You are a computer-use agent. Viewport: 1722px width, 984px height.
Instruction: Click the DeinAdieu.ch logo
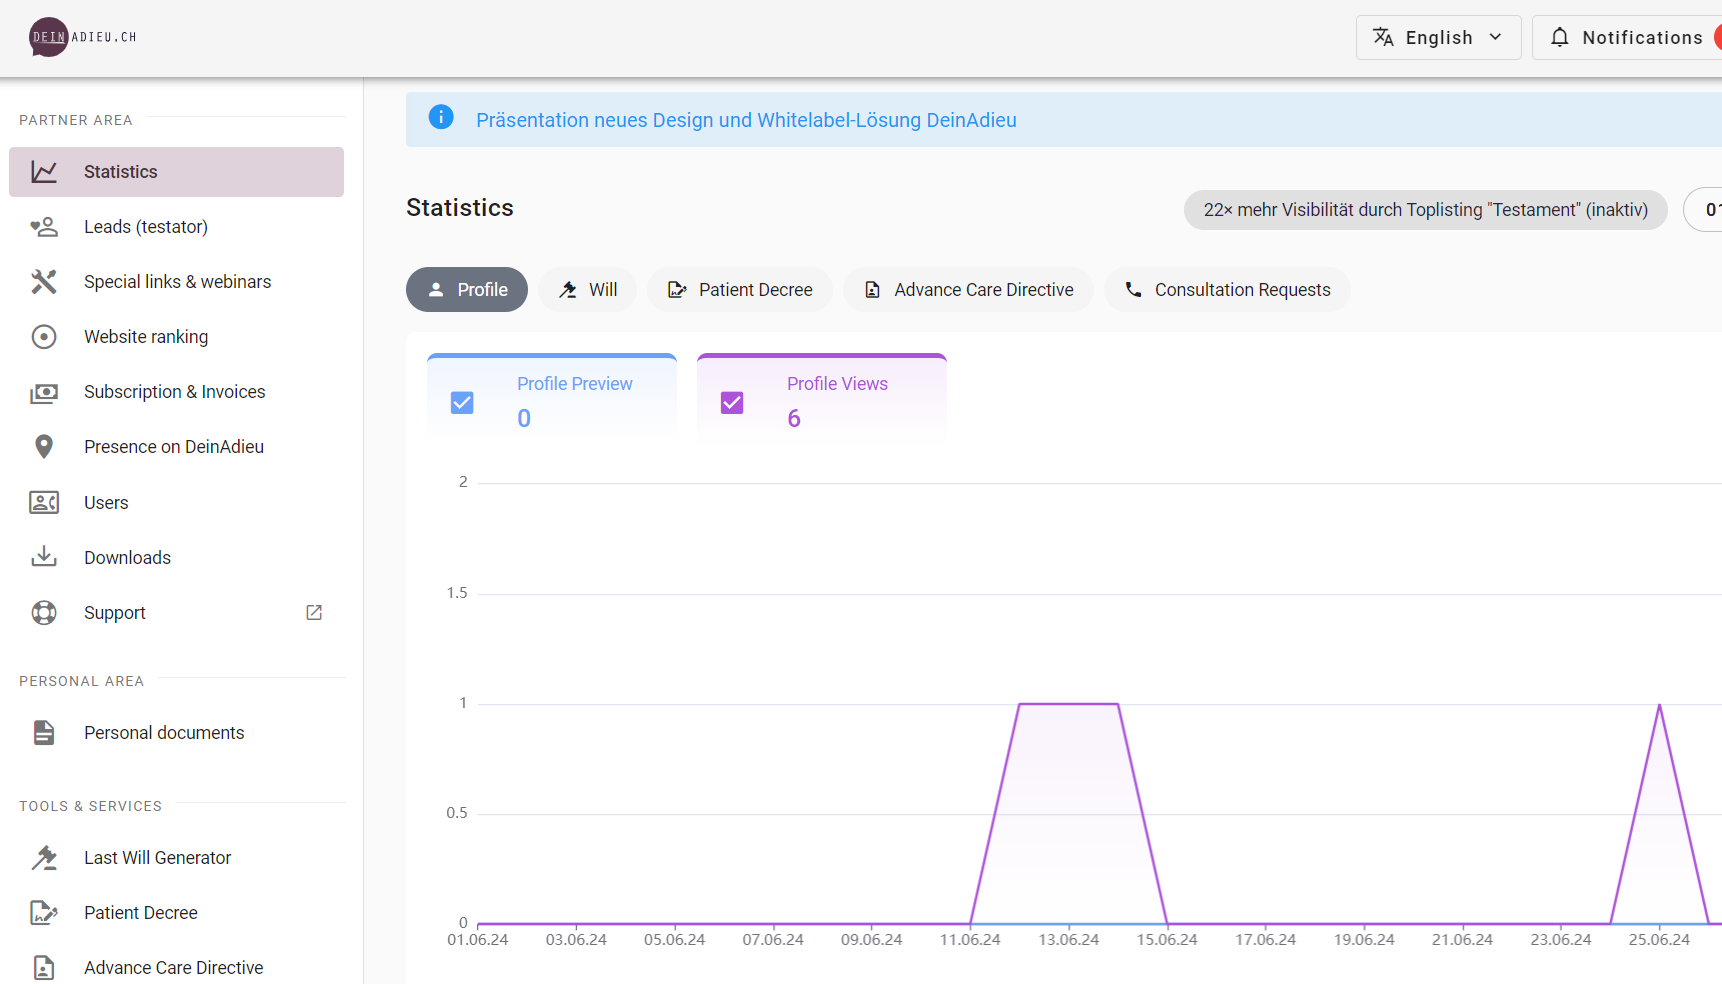[x=82, y=37]
